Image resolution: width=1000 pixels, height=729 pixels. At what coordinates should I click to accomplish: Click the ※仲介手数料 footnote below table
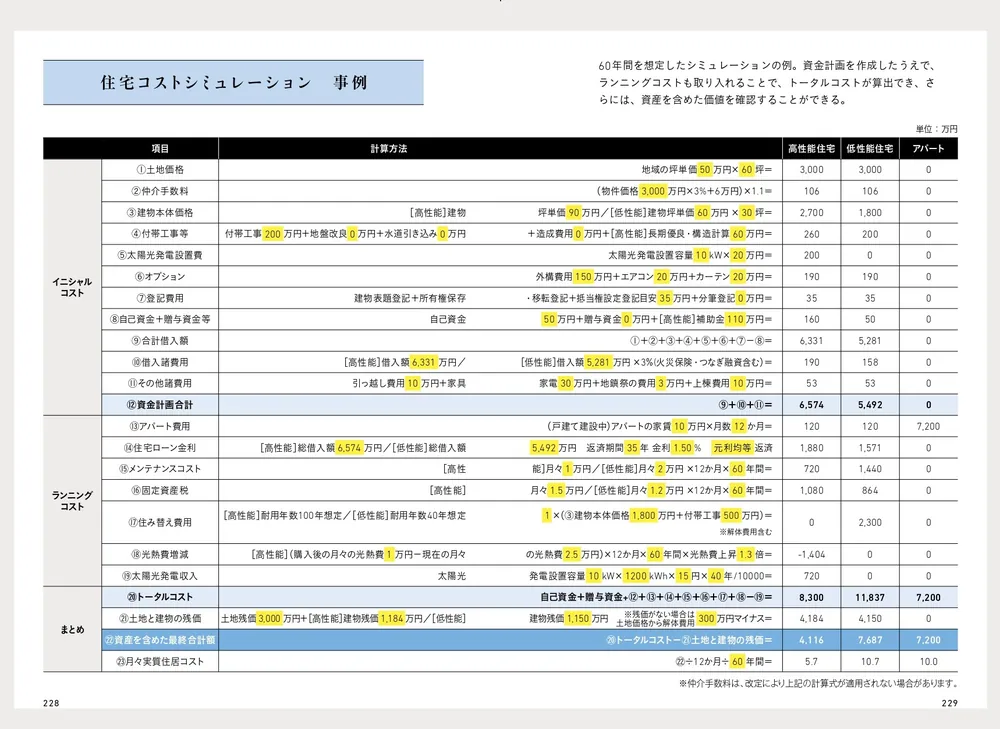pos(818,684)
